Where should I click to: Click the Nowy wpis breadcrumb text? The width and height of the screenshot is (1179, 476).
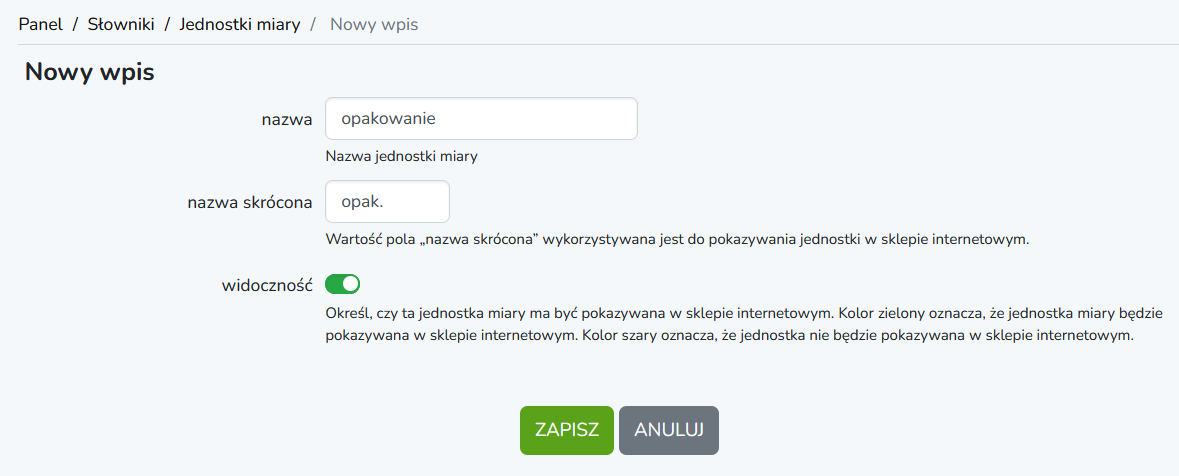click(x=374, y=24)
